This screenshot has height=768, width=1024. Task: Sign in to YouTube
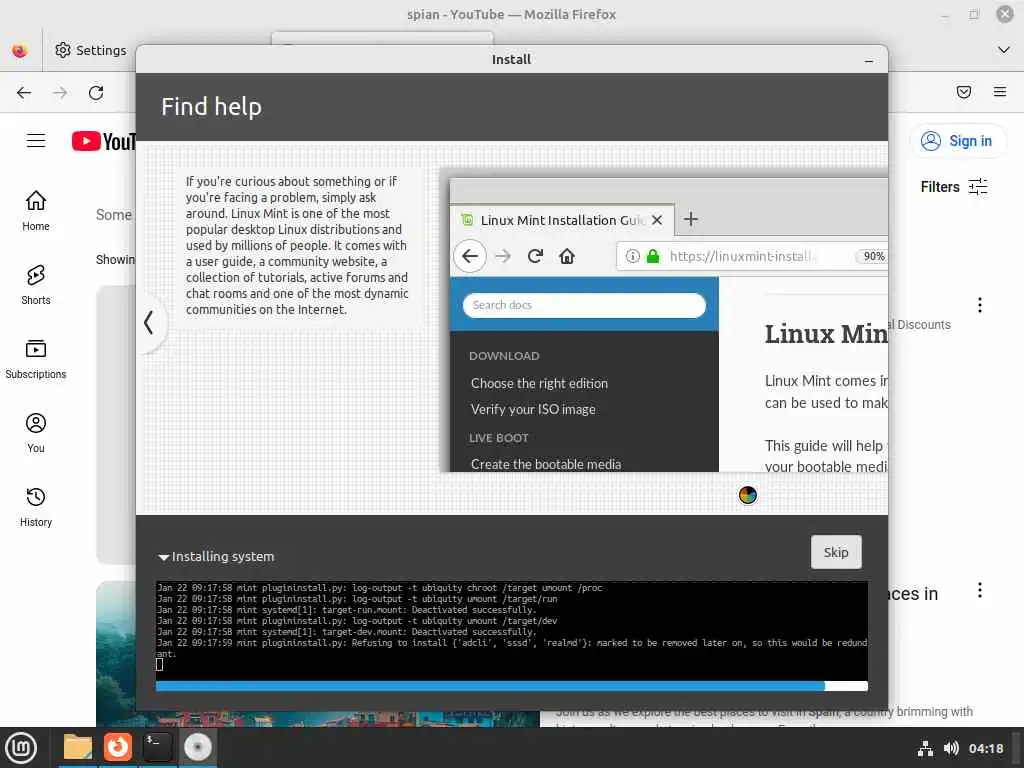[957, 140]
